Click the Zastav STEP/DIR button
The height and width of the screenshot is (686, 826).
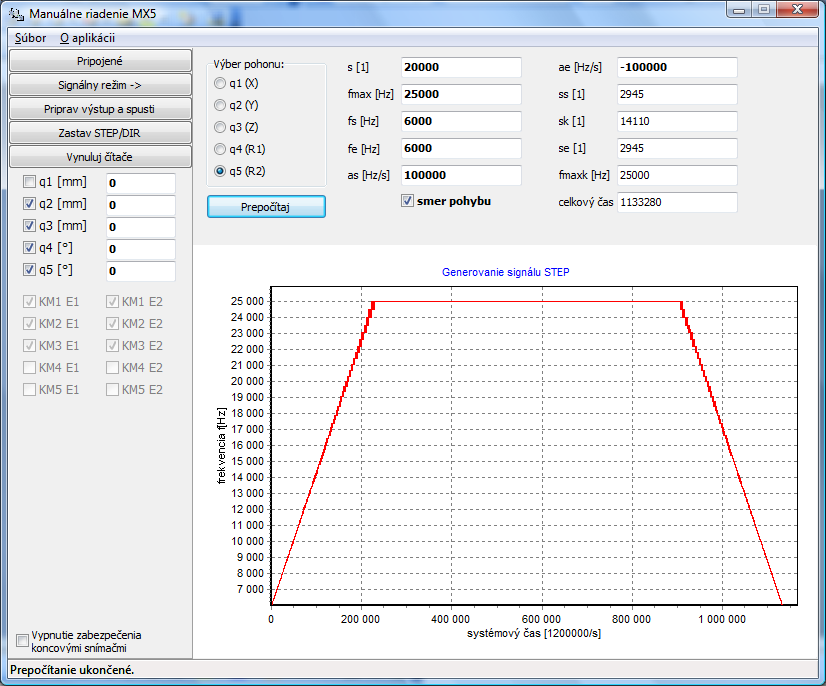[x=100, y=133]
